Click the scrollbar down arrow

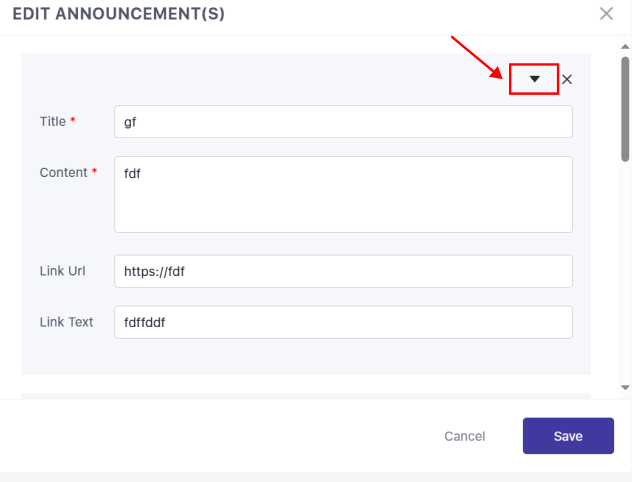tap(625, 387)
